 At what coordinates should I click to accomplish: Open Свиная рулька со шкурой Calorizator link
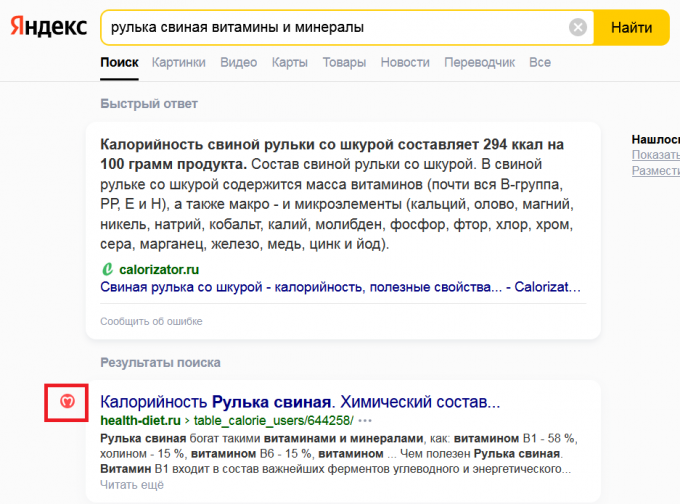pos(340,288)
